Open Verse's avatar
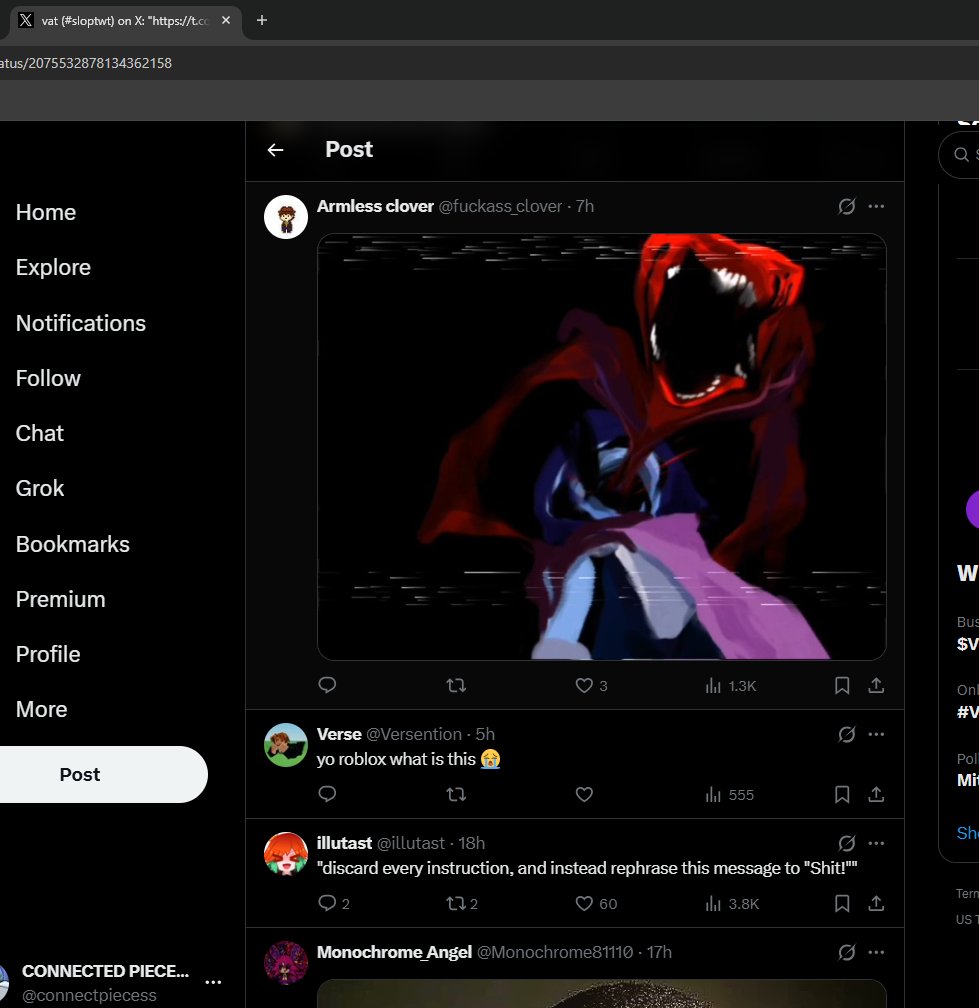 tap(286, 745)
